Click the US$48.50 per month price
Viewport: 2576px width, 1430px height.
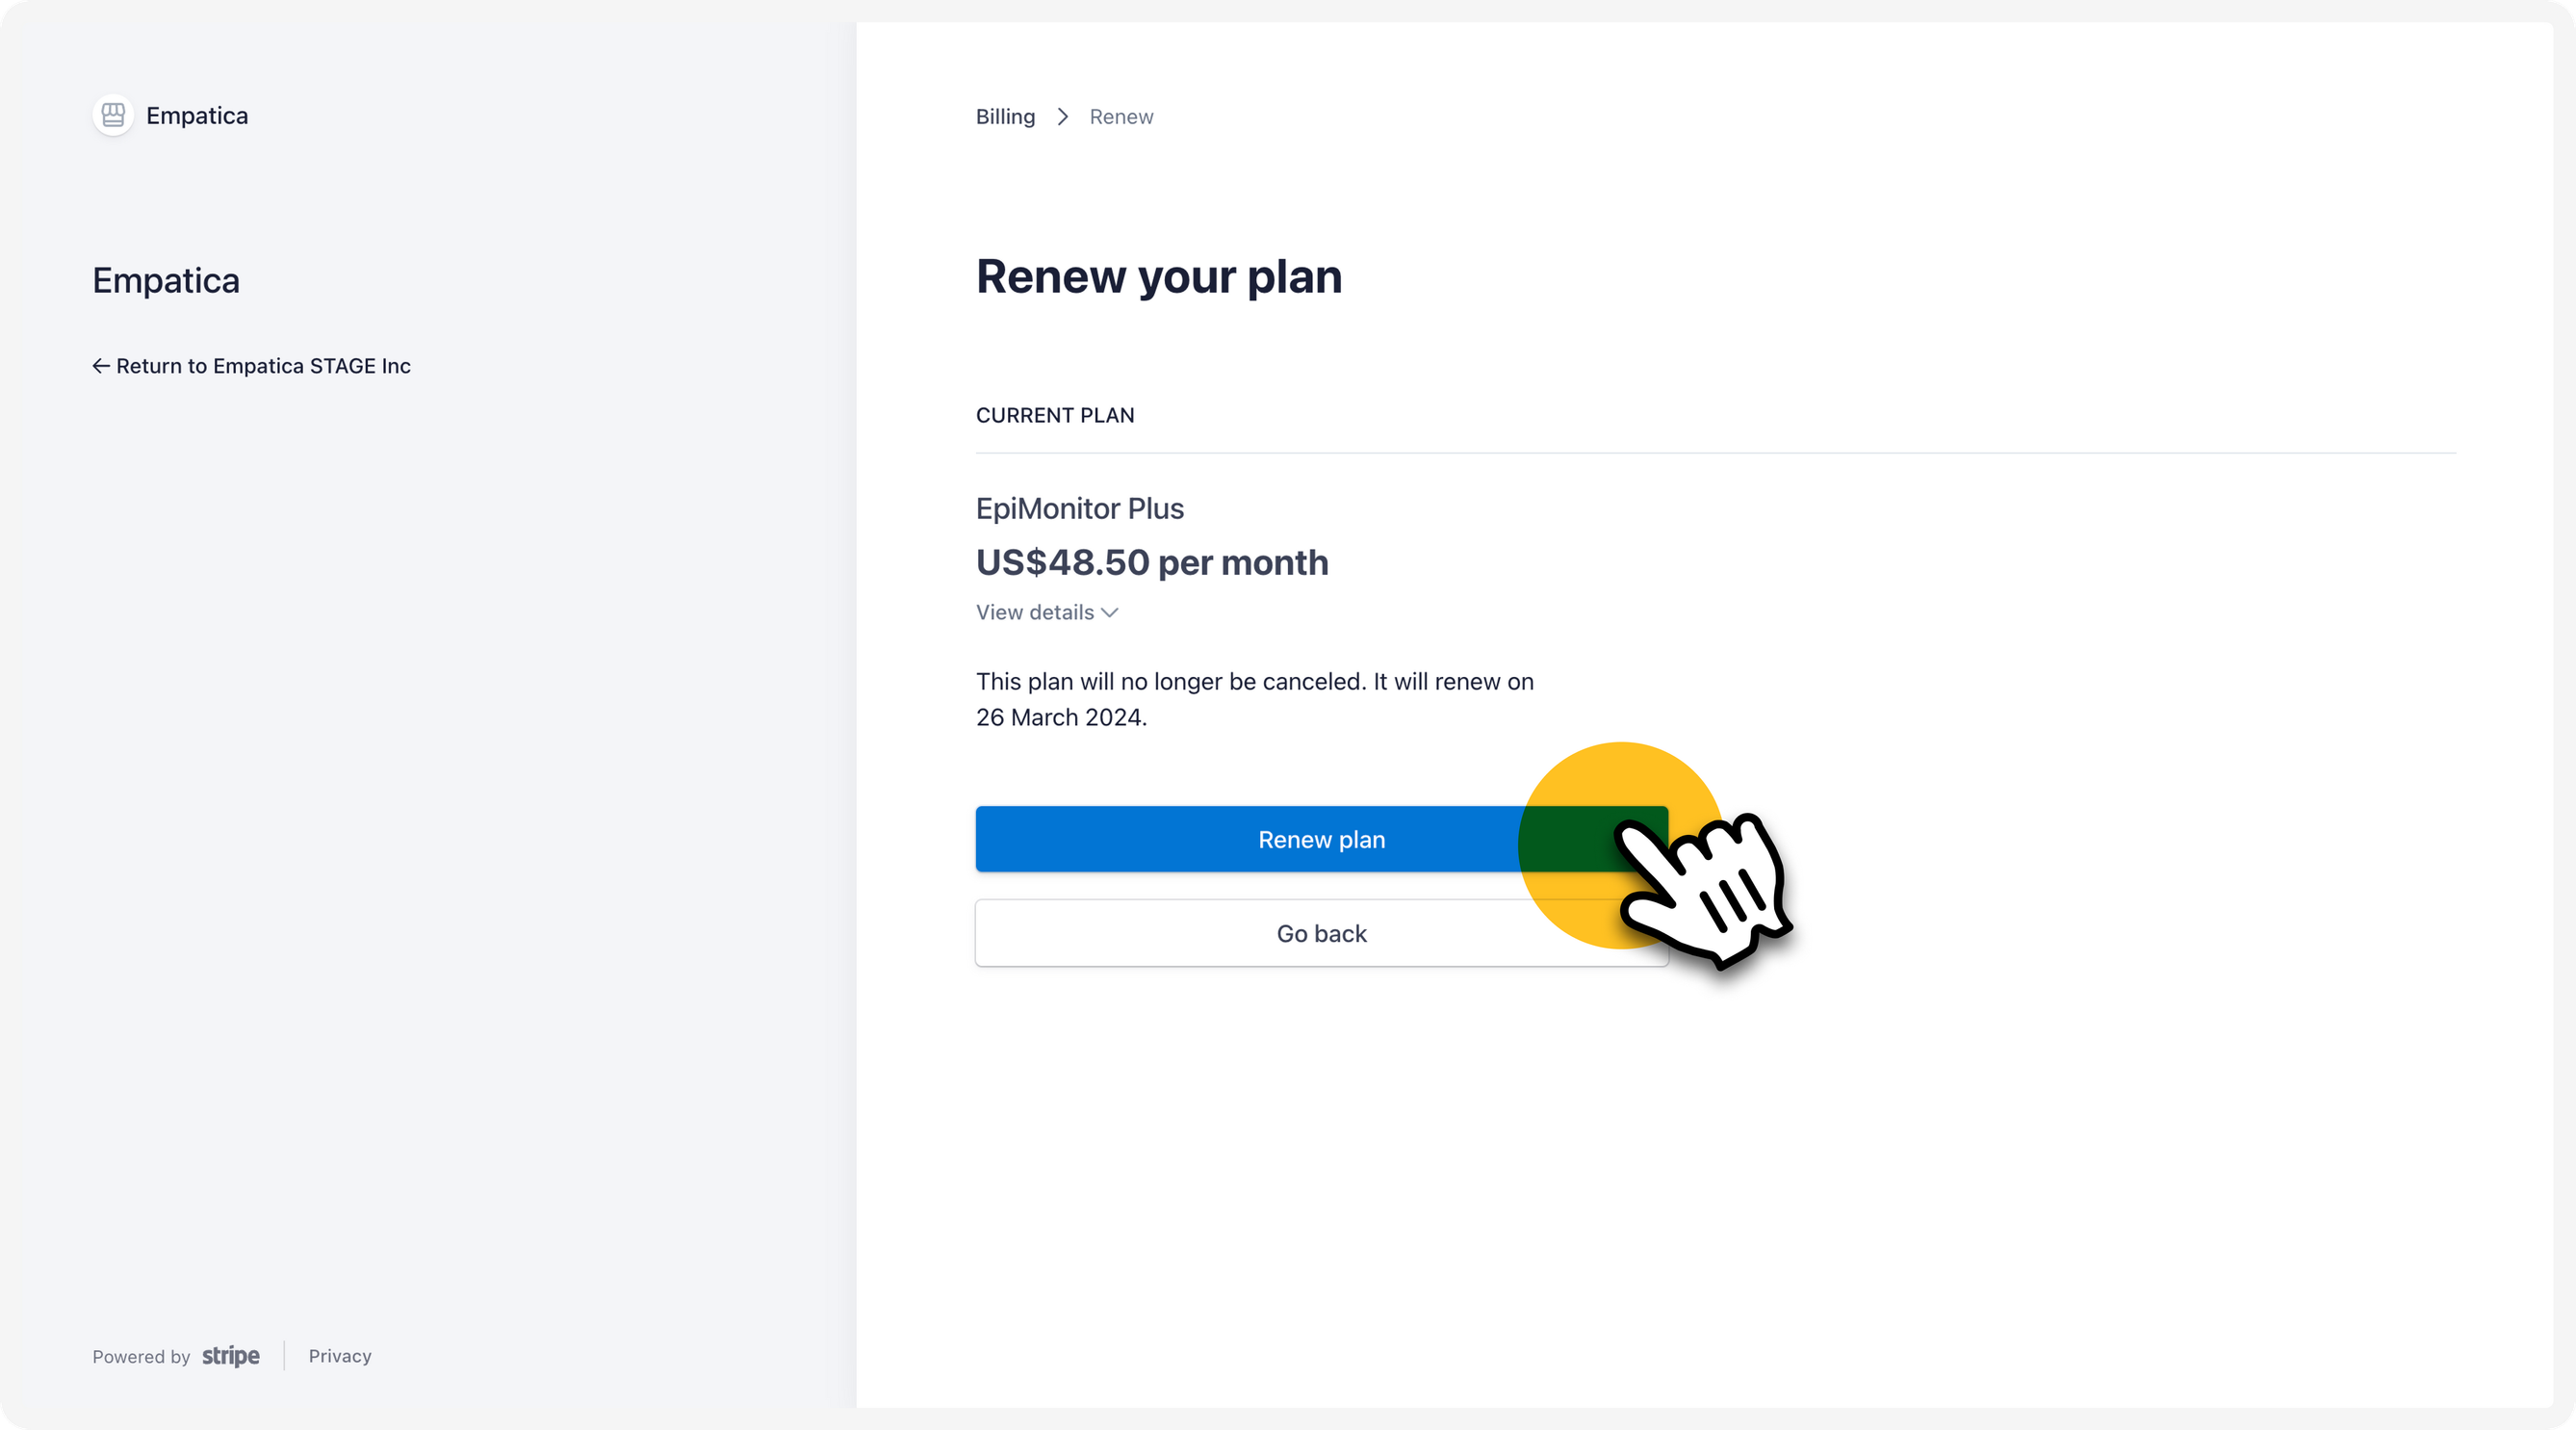[1152, 563]
